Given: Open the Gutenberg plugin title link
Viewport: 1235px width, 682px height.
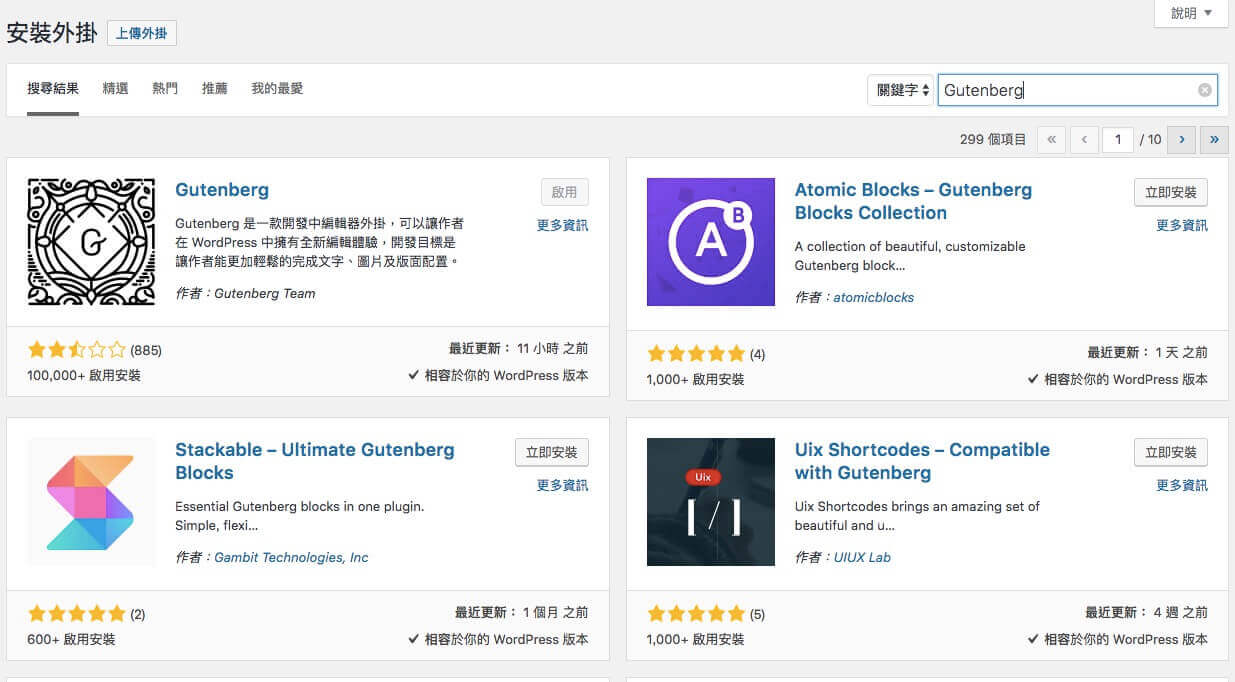Looking at the screenshot, I should pyautogui.click(x=222, y=190).
